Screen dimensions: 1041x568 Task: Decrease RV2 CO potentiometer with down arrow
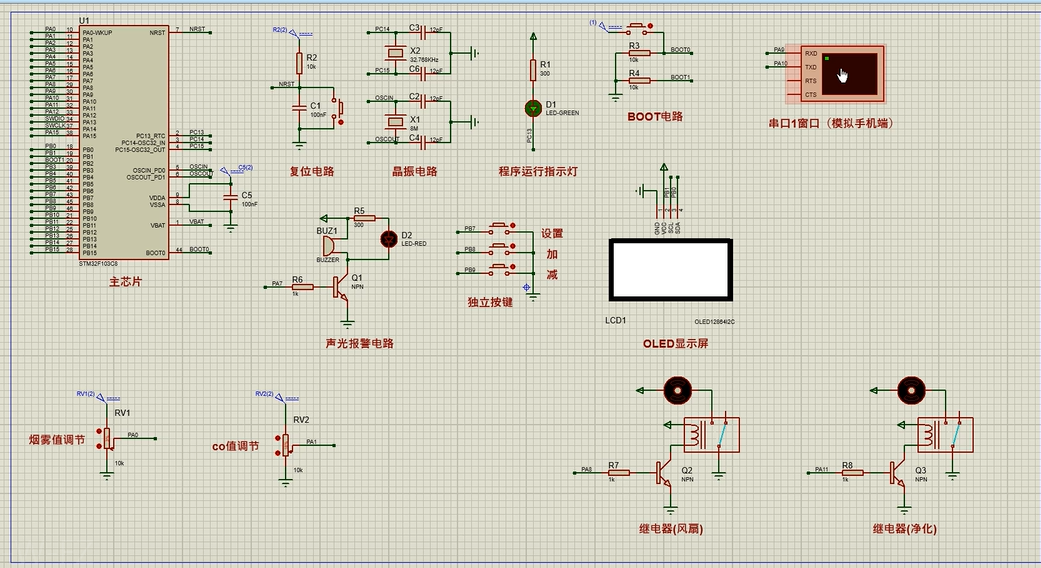279,453
